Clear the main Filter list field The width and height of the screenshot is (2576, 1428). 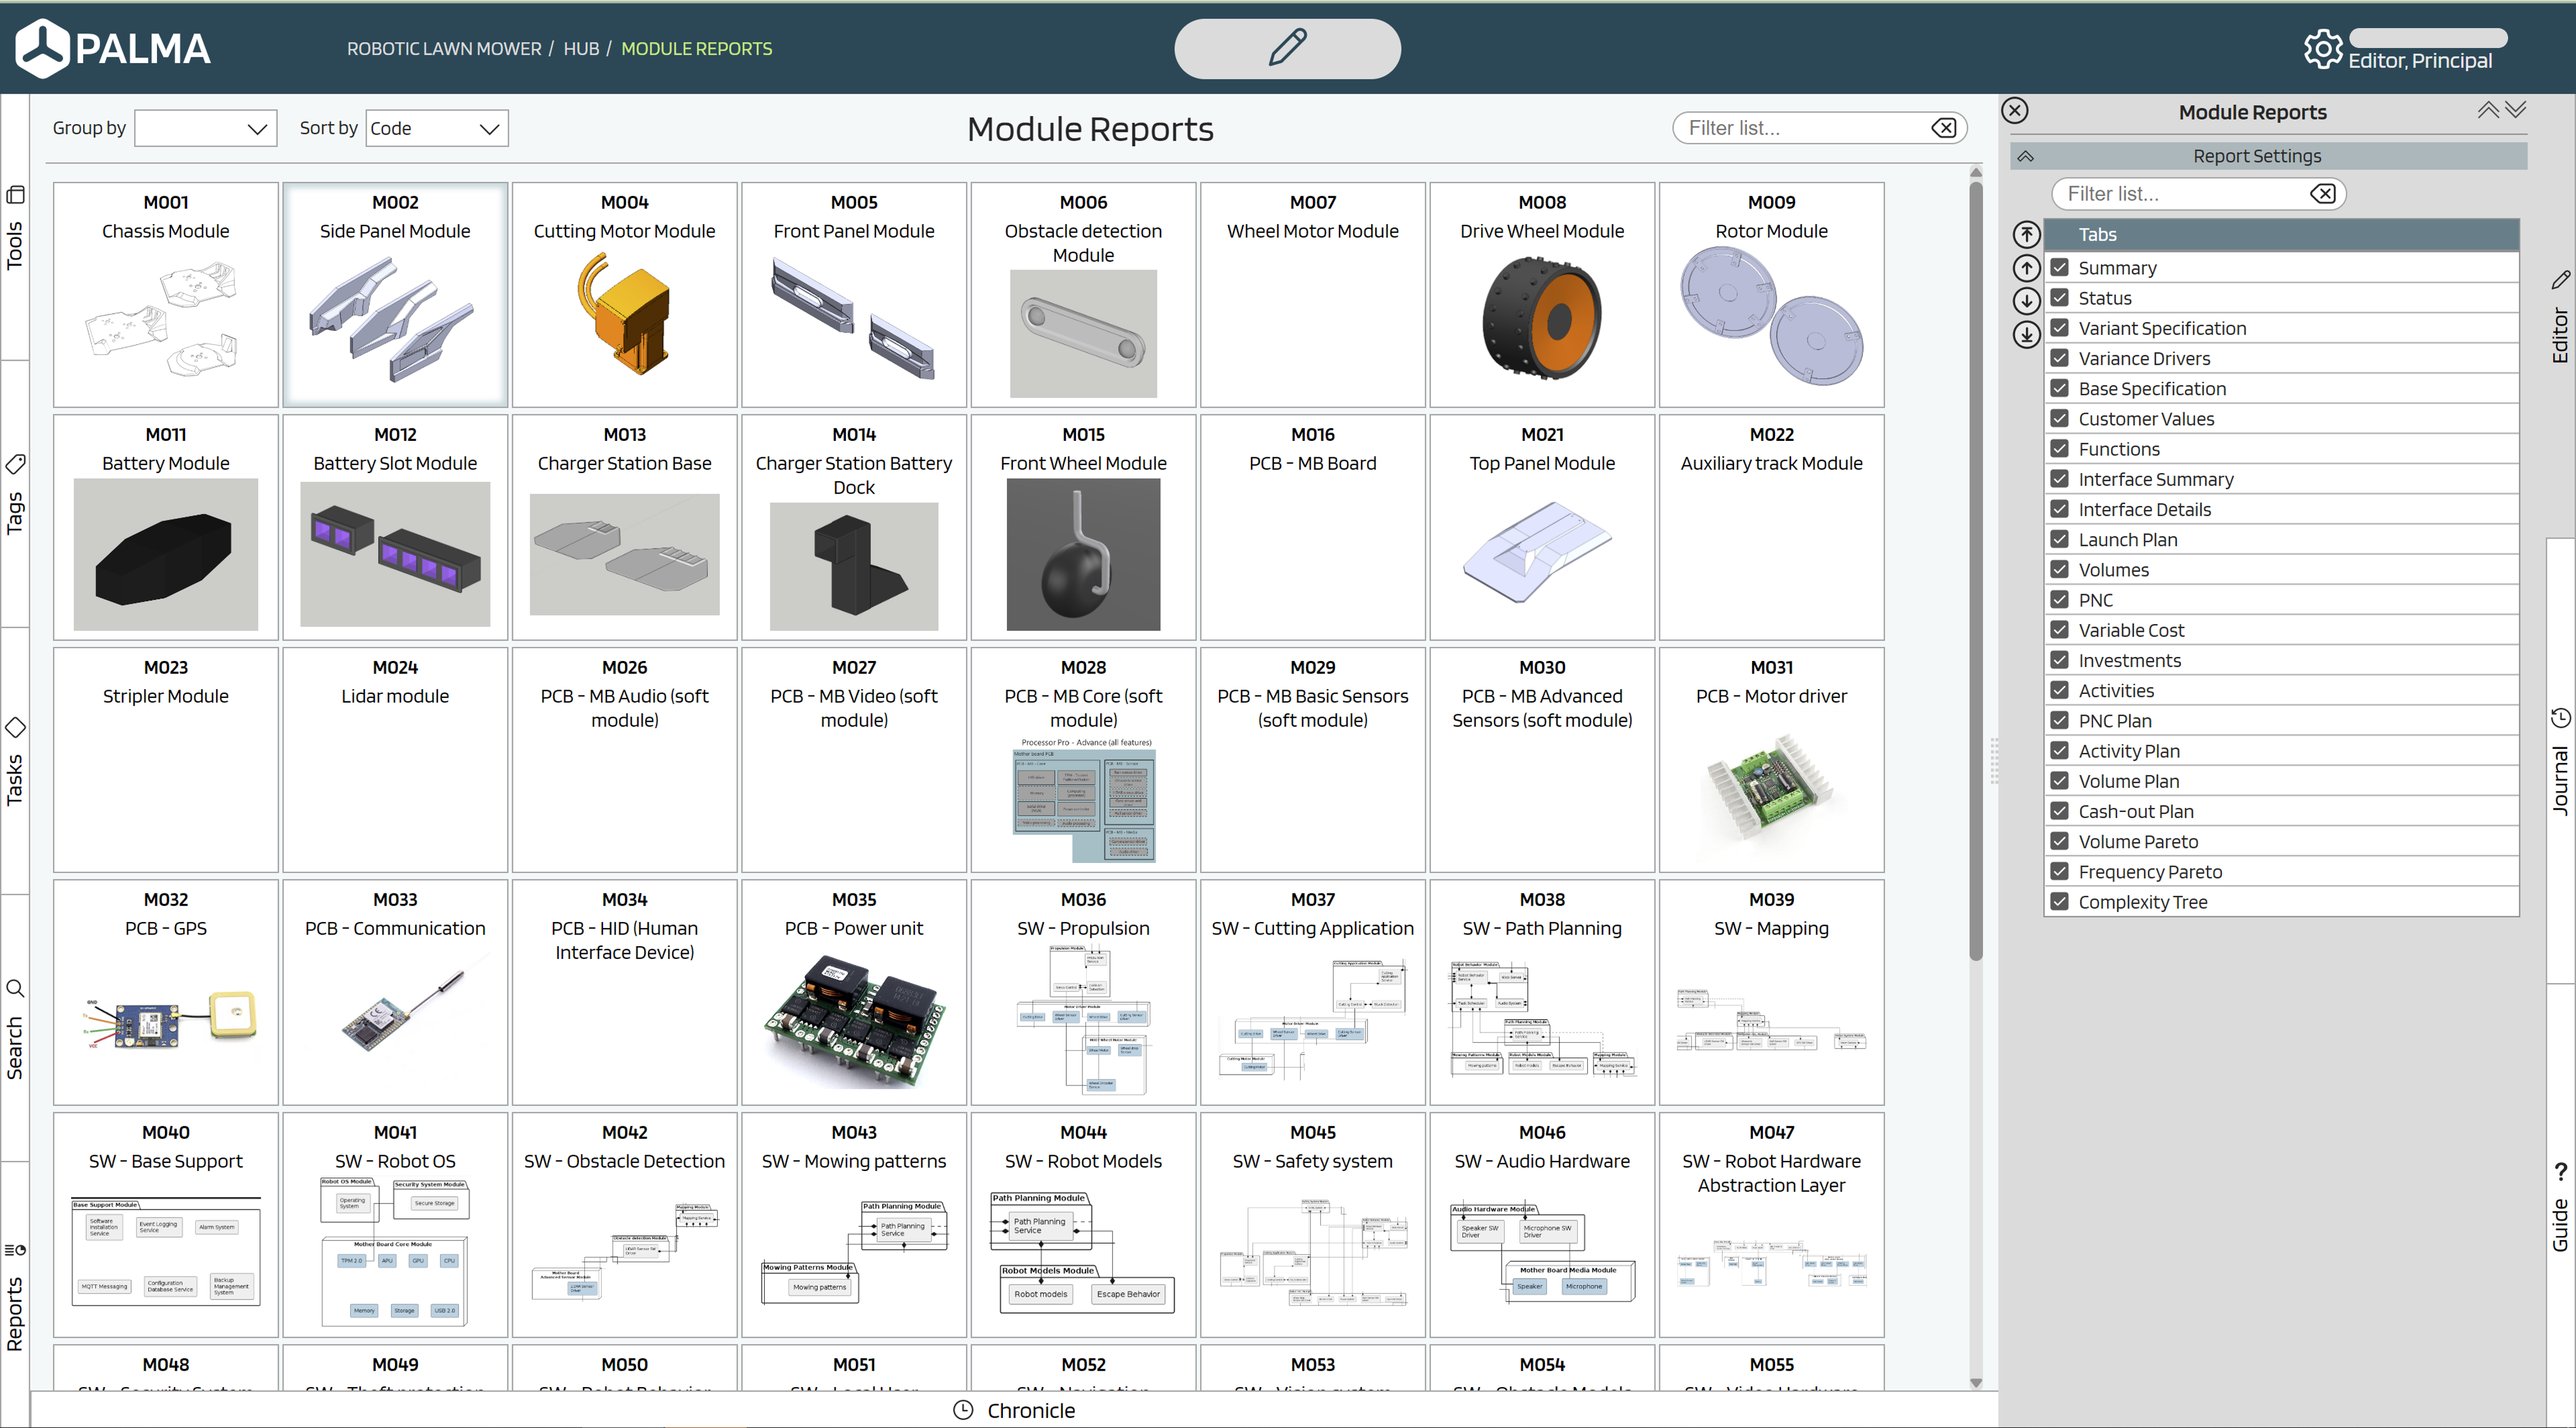tap(1944, 128)
